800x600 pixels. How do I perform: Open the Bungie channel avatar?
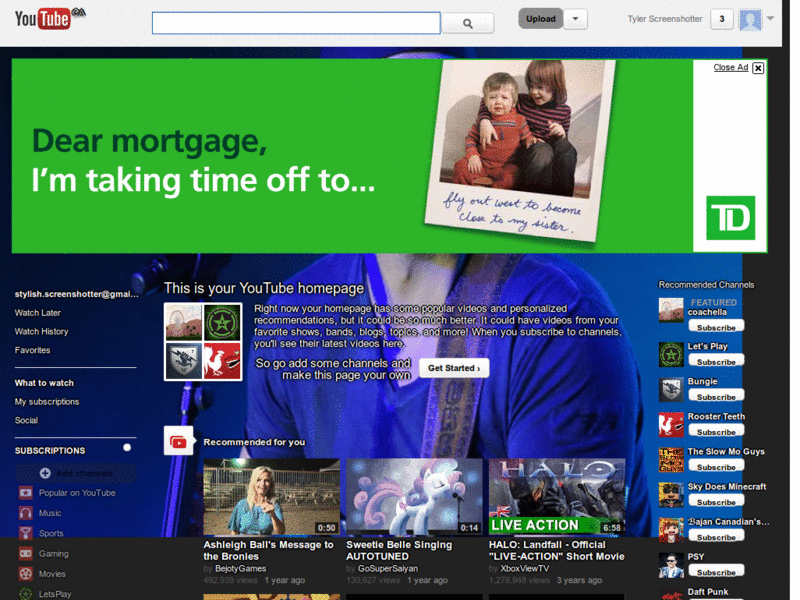pyautogui.click(x=671, y=390)
